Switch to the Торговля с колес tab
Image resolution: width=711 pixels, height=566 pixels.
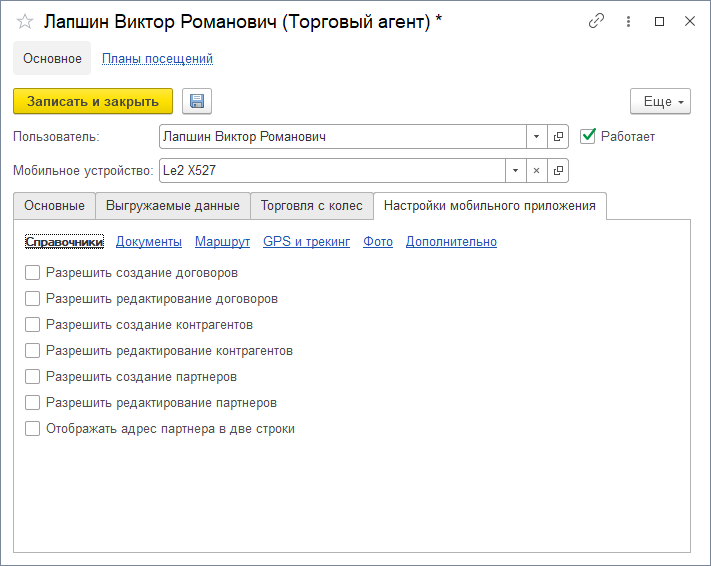coord(311,206)
